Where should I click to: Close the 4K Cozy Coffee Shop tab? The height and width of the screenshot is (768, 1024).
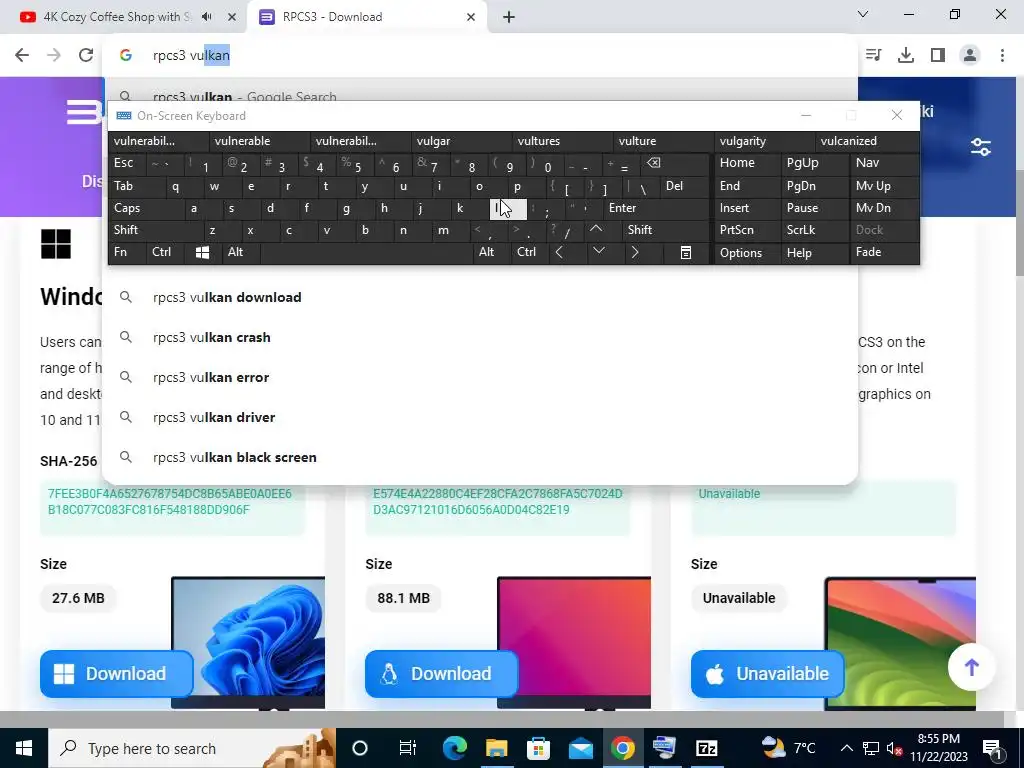pos(231,17)
